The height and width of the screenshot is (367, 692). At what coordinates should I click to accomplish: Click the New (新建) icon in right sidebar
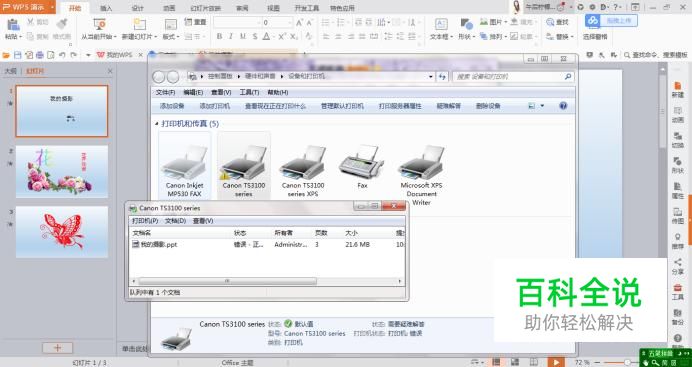click(x=677, y=90)
